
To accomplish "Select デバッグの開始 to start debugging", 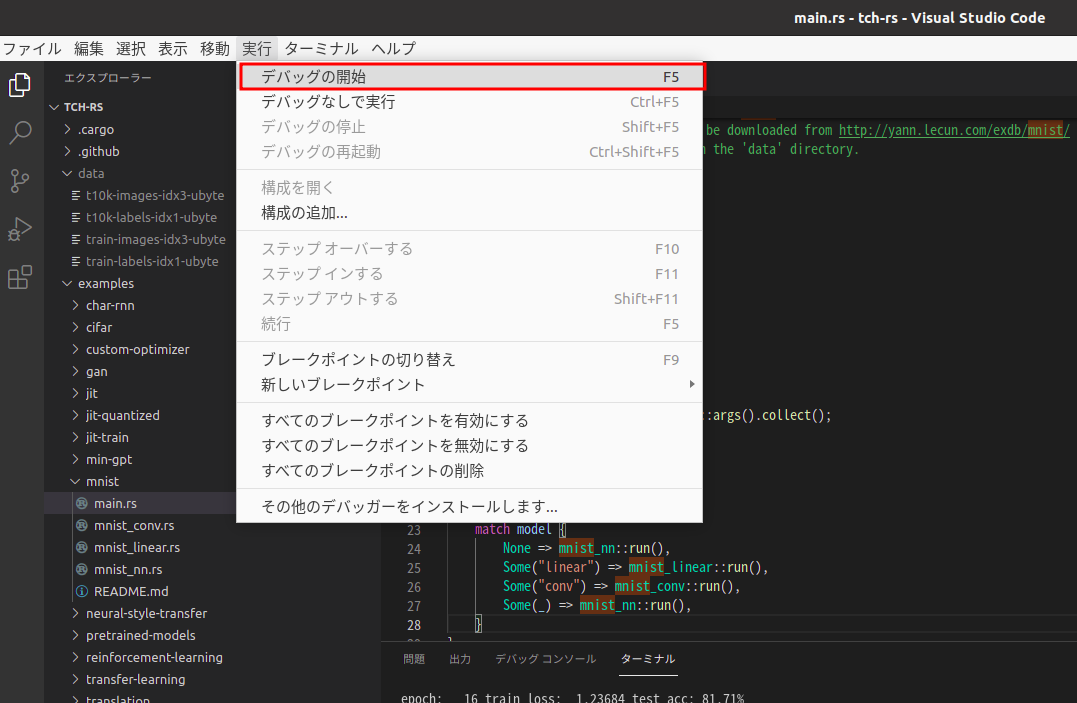I will point(320,75).
